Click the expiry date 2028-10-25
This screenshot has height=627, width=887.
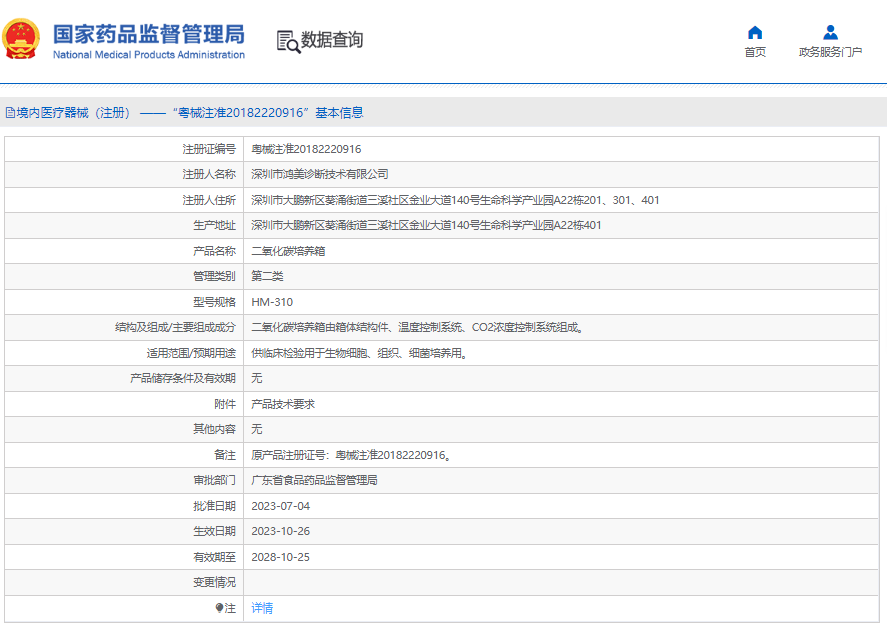pyautogui.click(x=280, y=557)
